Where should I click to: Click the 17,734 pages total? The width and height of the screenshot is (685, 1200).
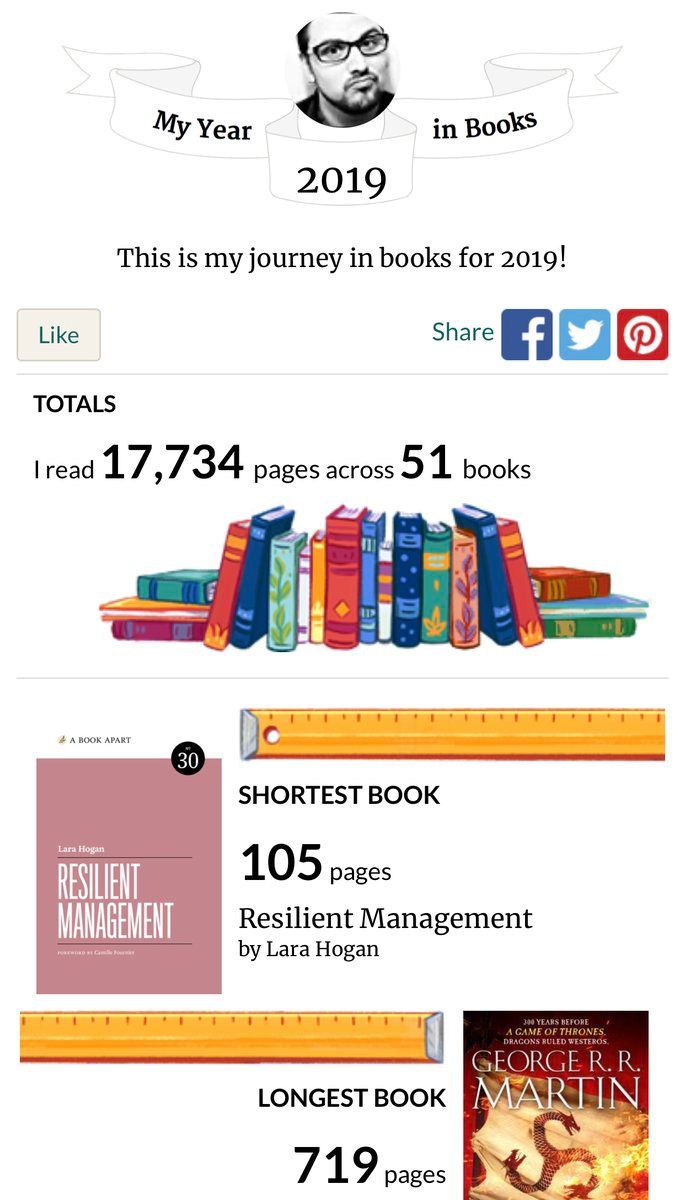pyautogui.click(x=172, y=464)
